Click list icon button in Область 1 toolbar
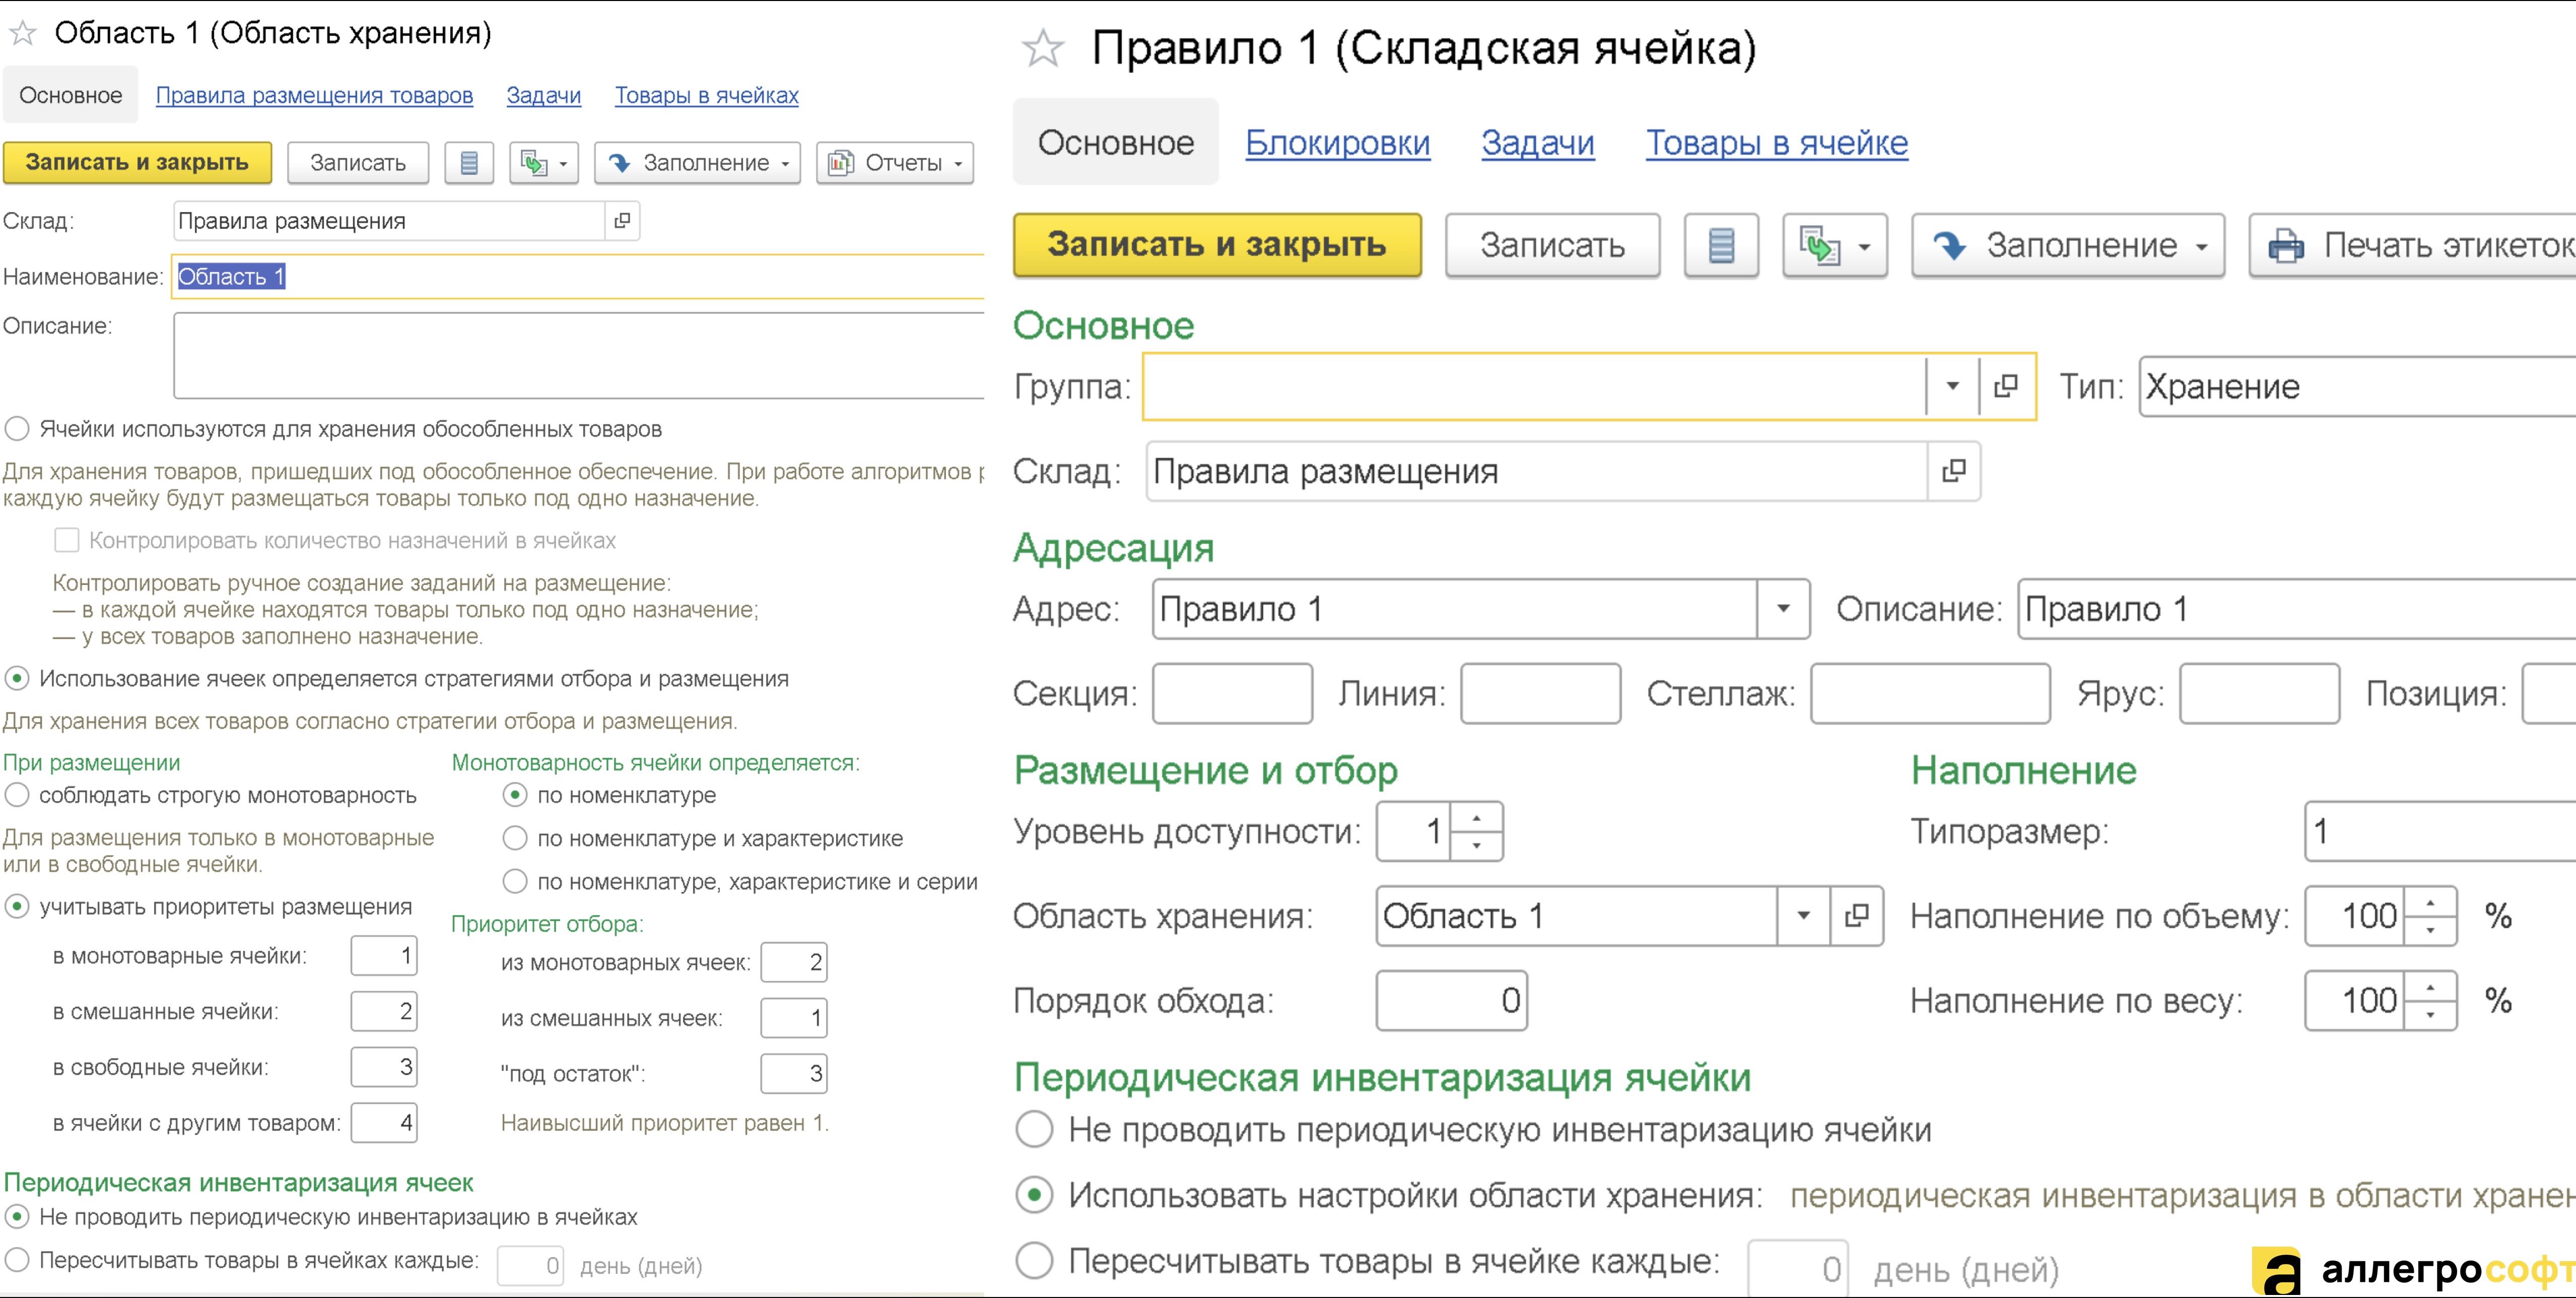This screenshot has width=2576, height=1298. point(469,163)
